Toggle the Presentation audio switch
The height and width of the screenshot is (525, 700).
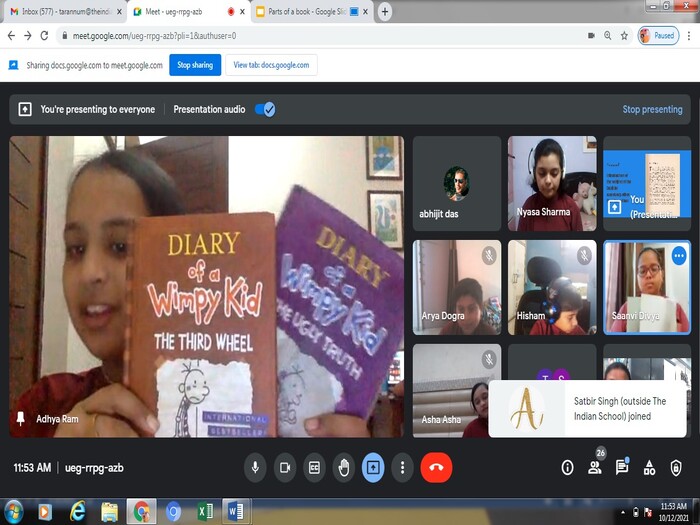[x=265, y=109]
